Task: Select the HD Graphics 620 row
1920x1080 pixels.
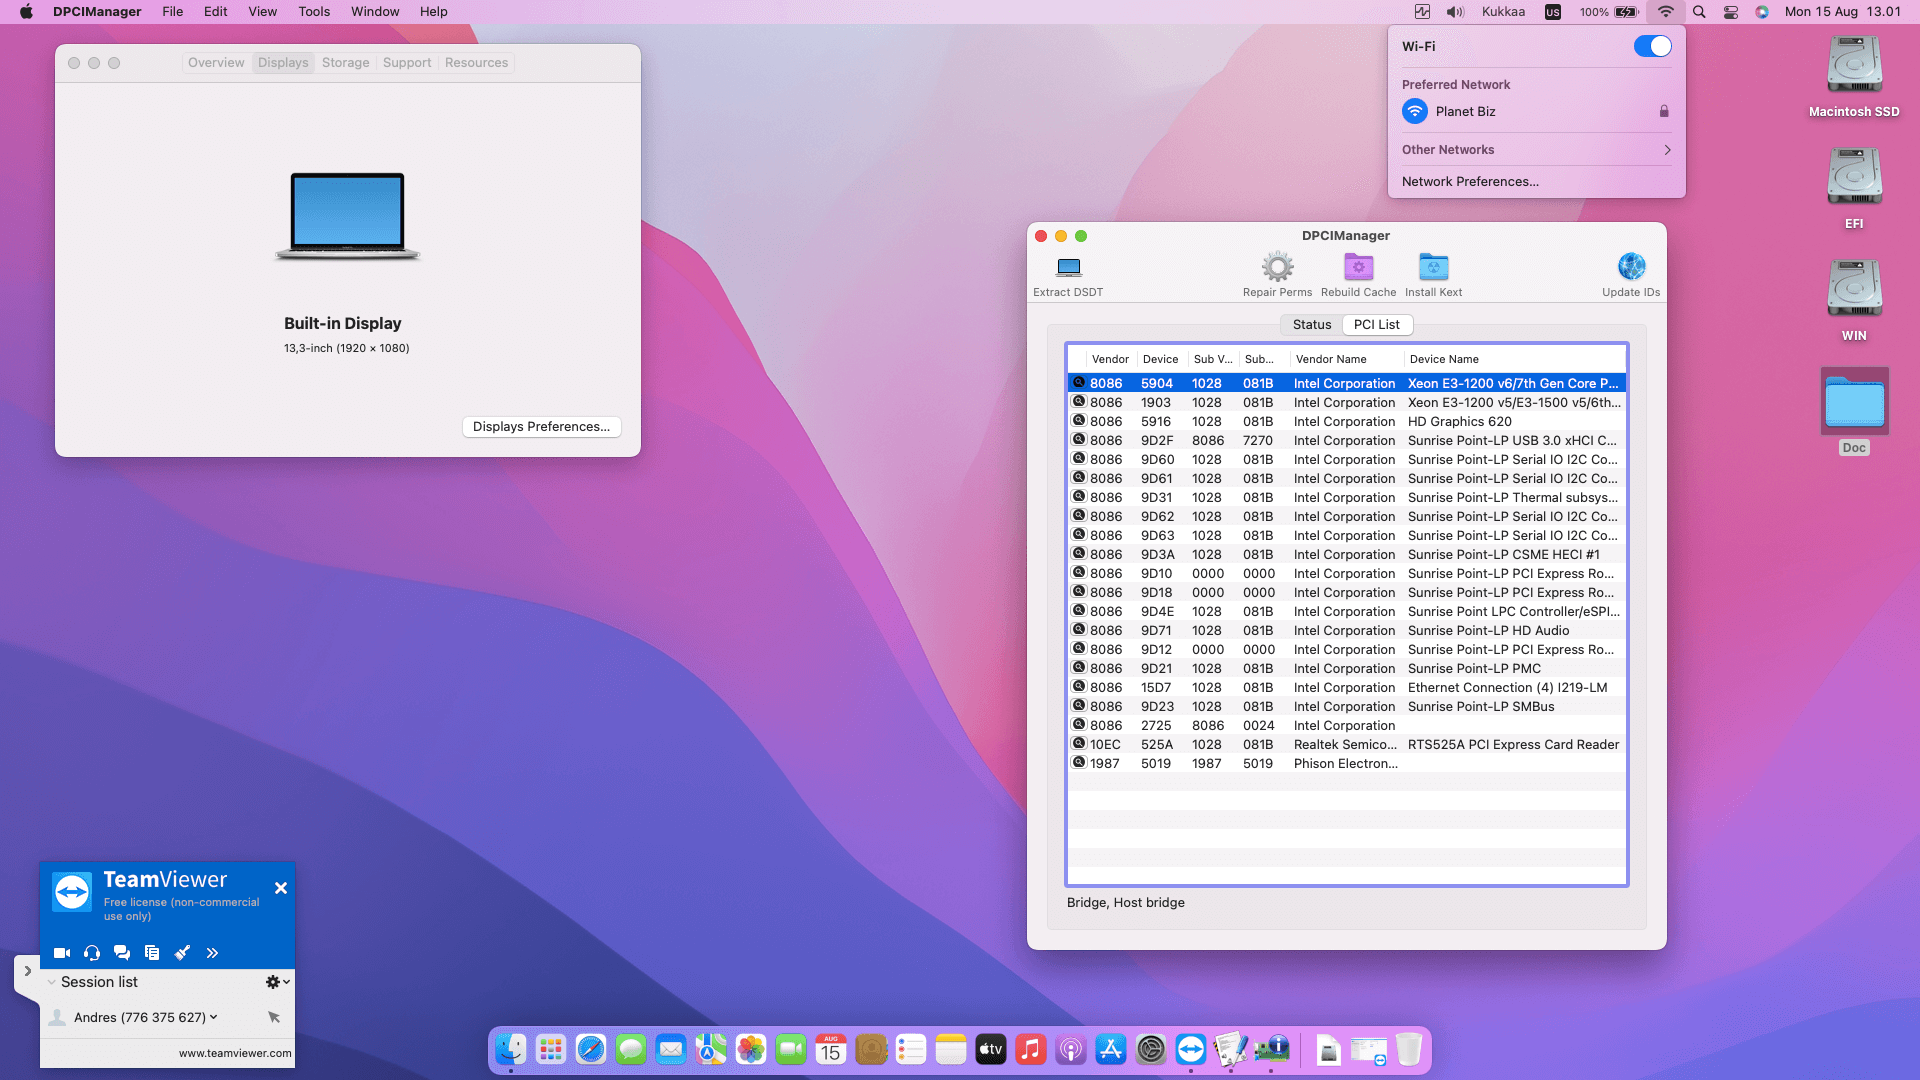Action: point(1345,422)
